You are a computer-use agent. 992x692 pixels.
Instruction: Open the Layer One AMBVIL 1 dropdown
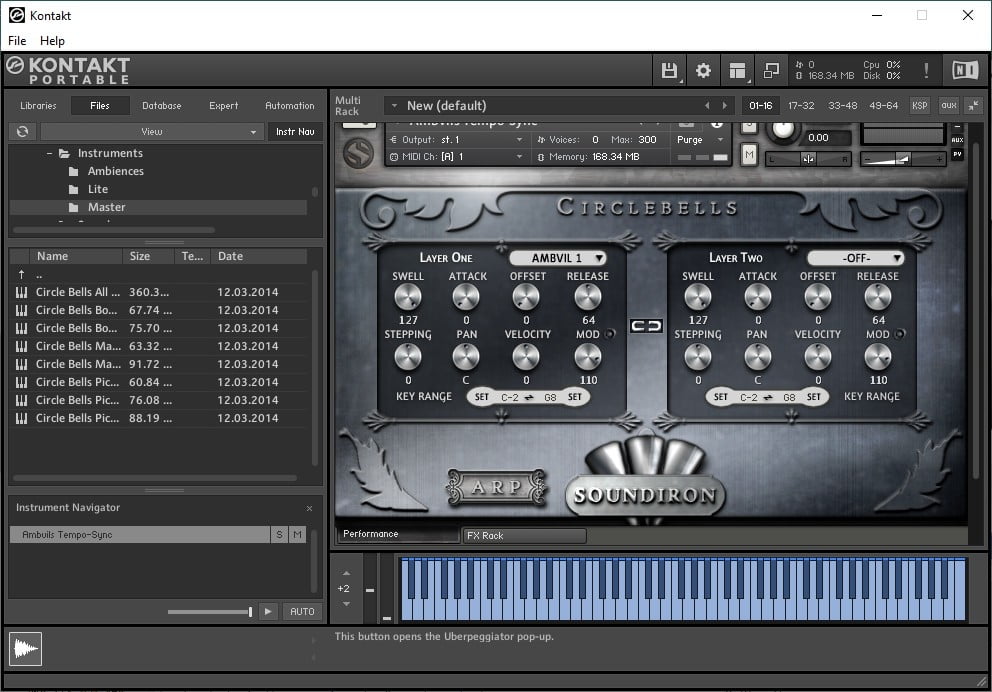557,258
